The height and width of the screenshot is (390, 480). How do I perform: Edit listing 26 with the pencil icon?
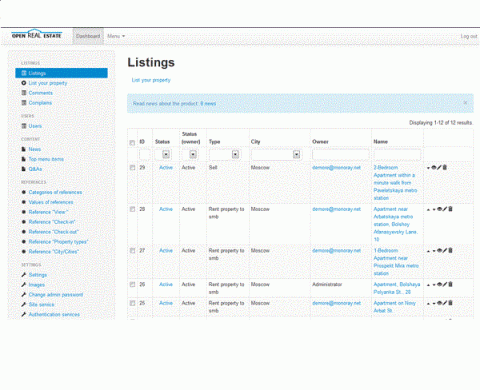445,285
